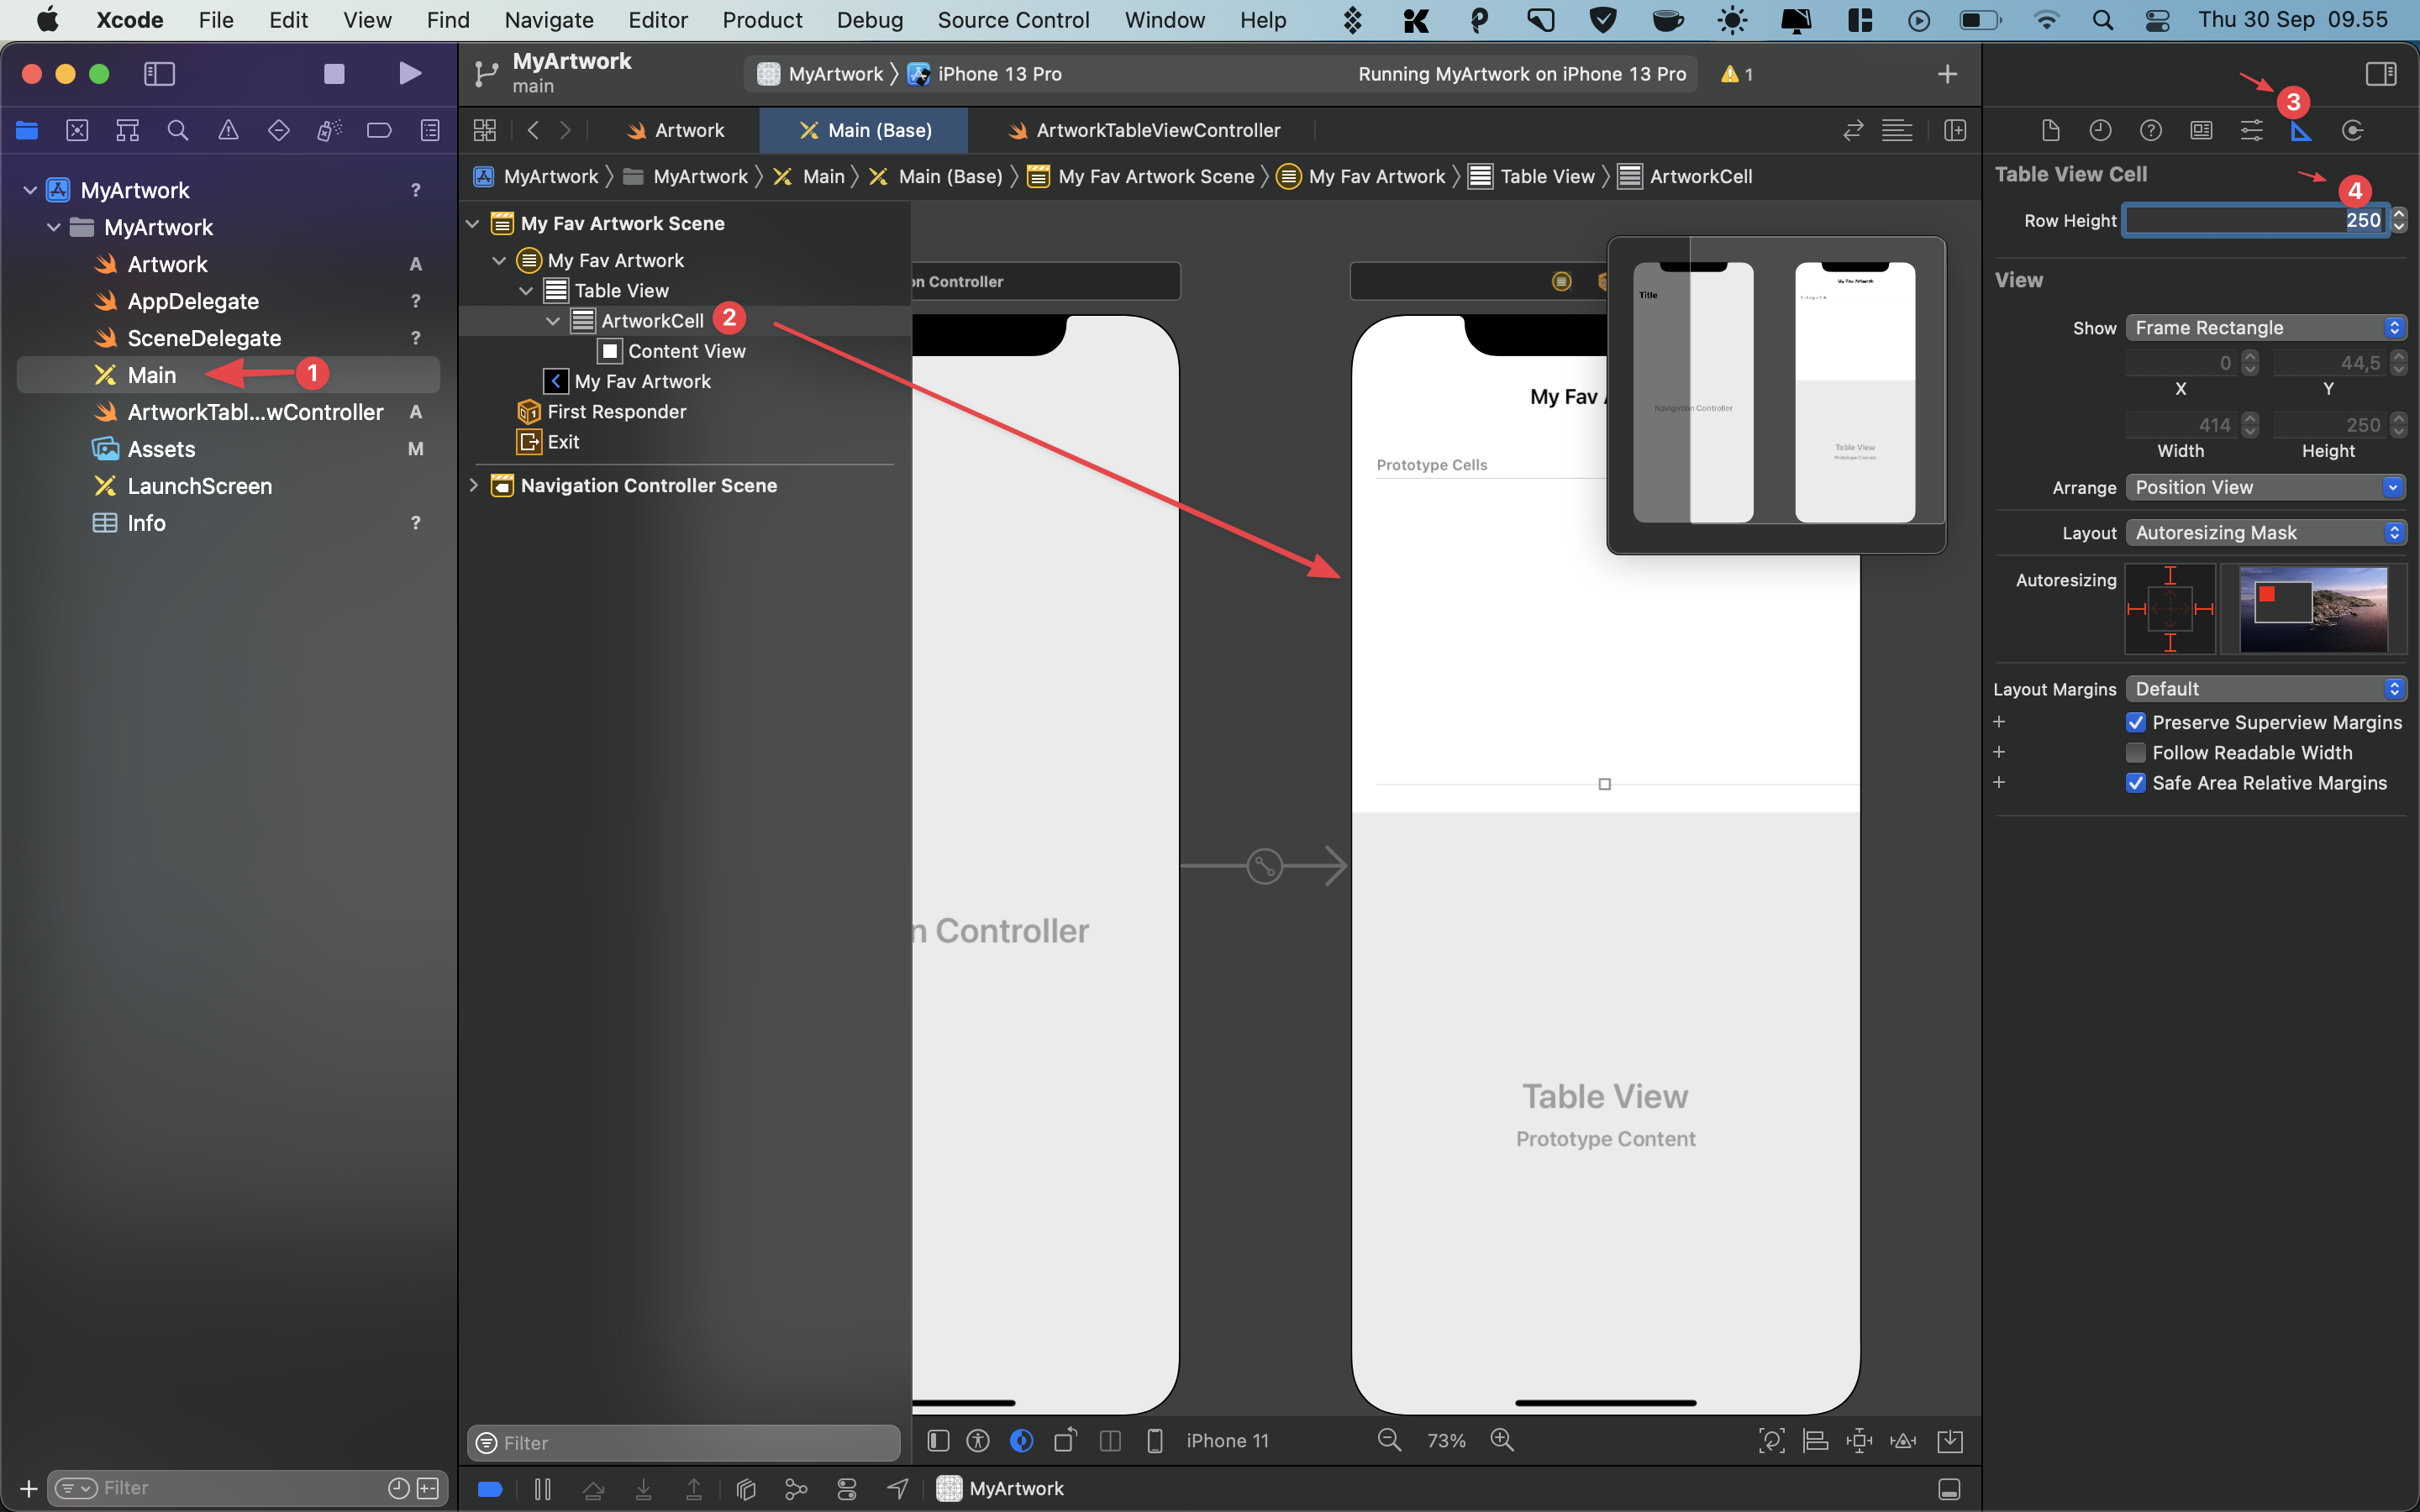Open the Resolve Auto Layout Issues menu
2420x1512 pixels.
(x=1903, y=1440)
